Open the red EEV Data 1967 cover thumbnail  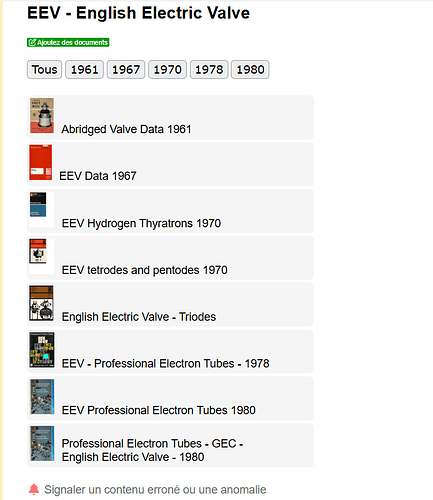point(41,162)
